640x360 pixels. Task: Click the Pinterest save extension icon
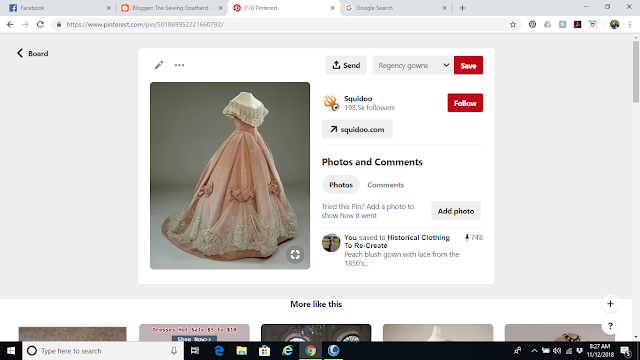(x=532, y=24)
